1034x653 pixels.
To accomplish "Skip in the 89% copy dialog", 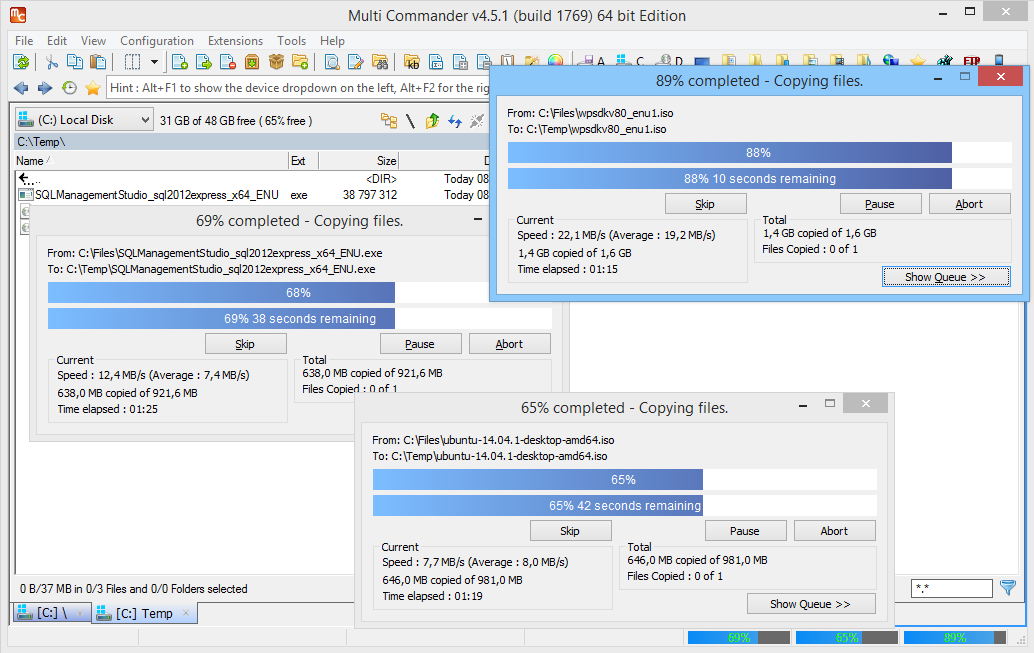I will pos(706,204).
